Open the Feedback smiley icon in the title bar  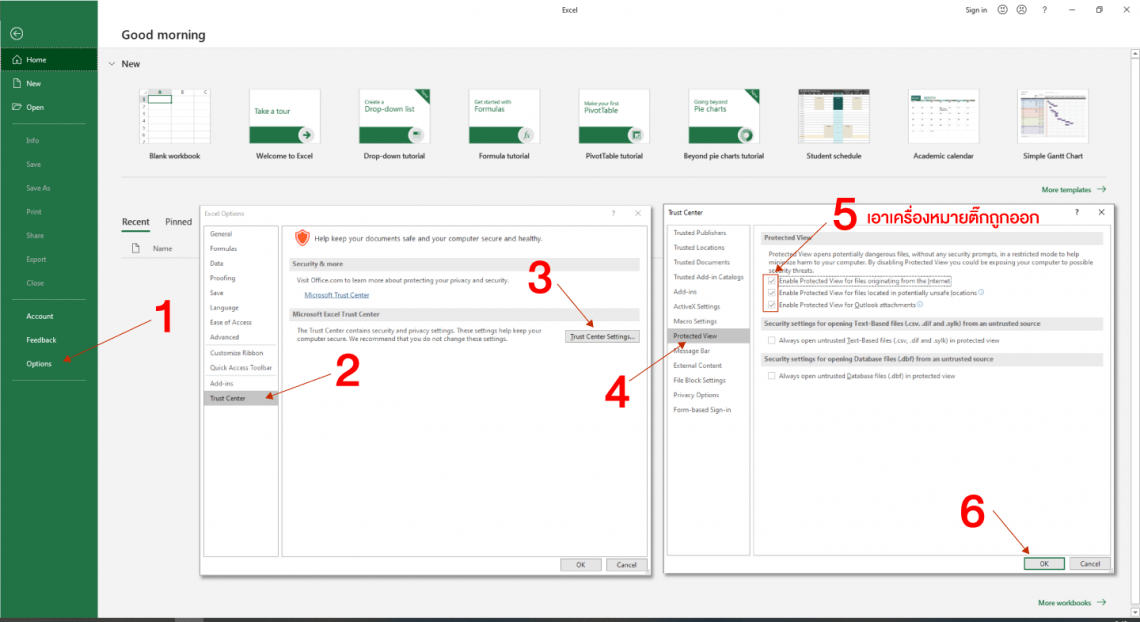1000,9
